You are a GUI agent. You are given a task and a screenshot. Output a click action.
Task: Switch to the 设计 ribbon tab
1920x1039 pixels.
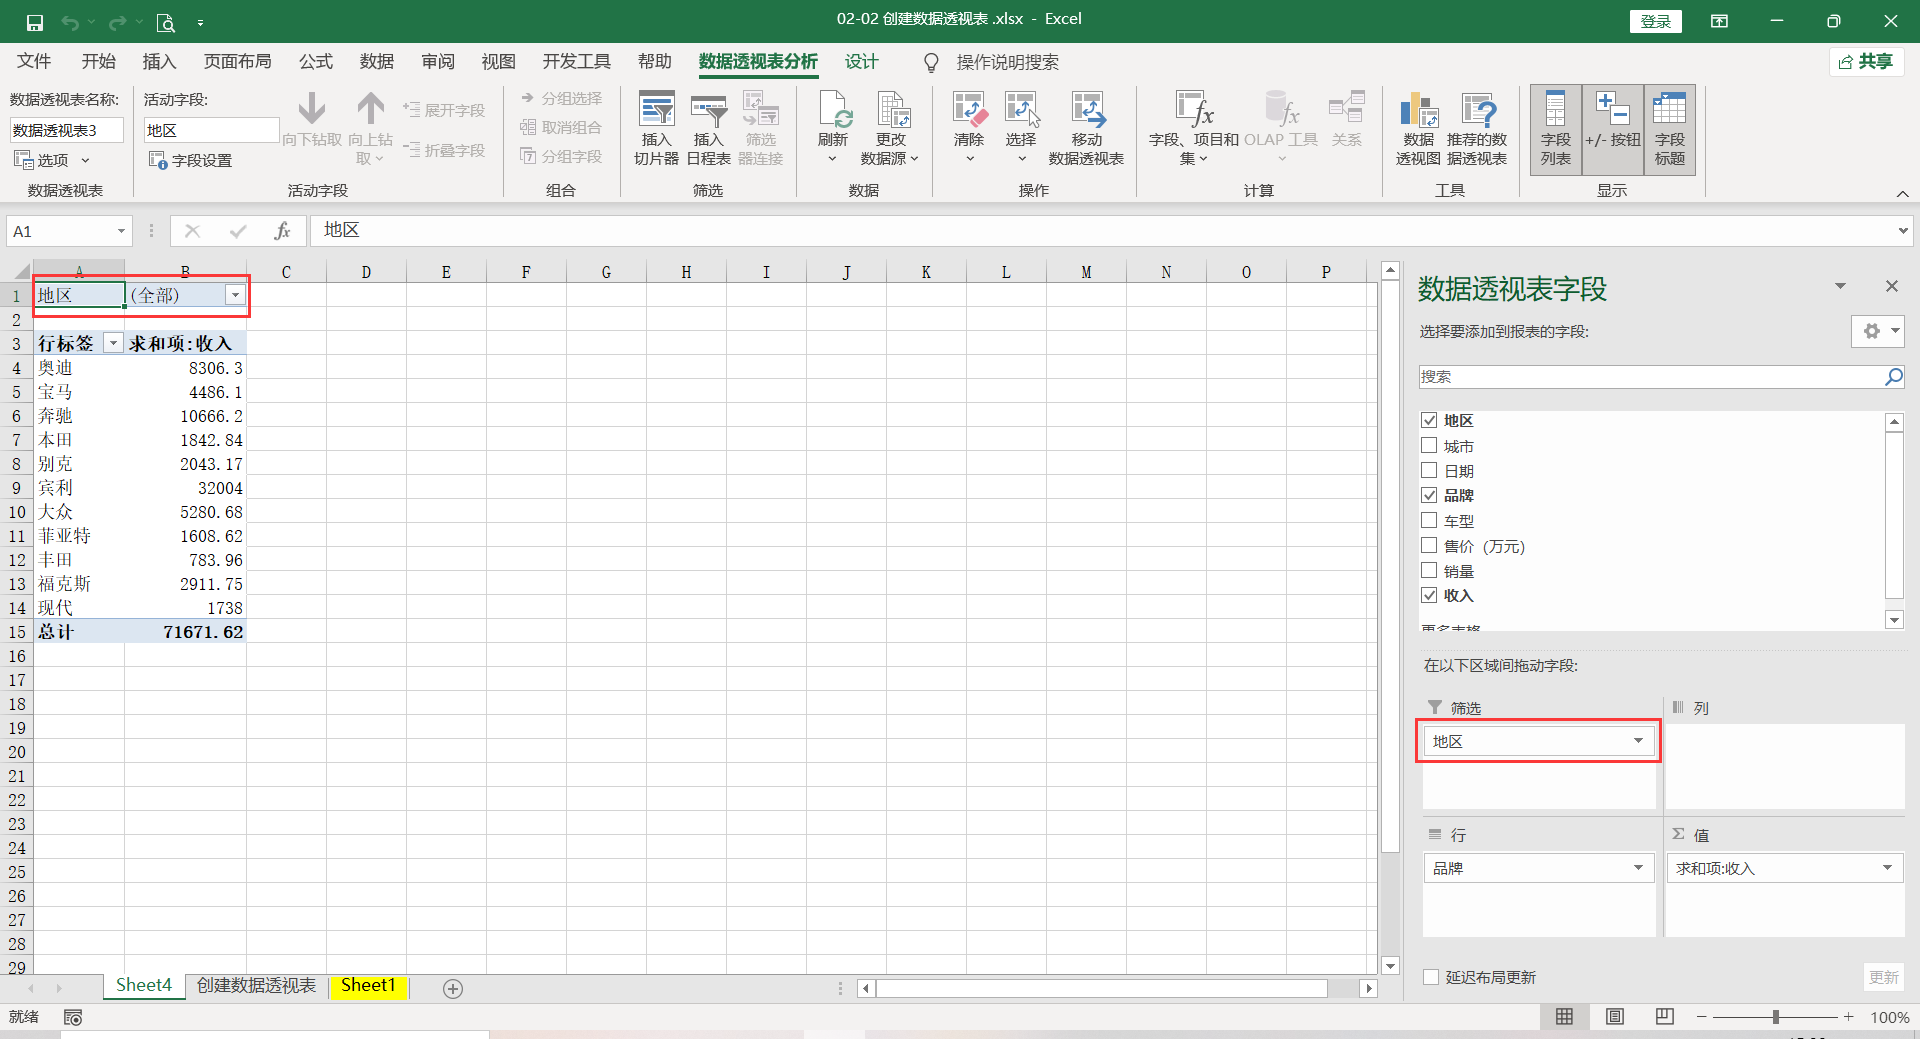click(861, 62)
